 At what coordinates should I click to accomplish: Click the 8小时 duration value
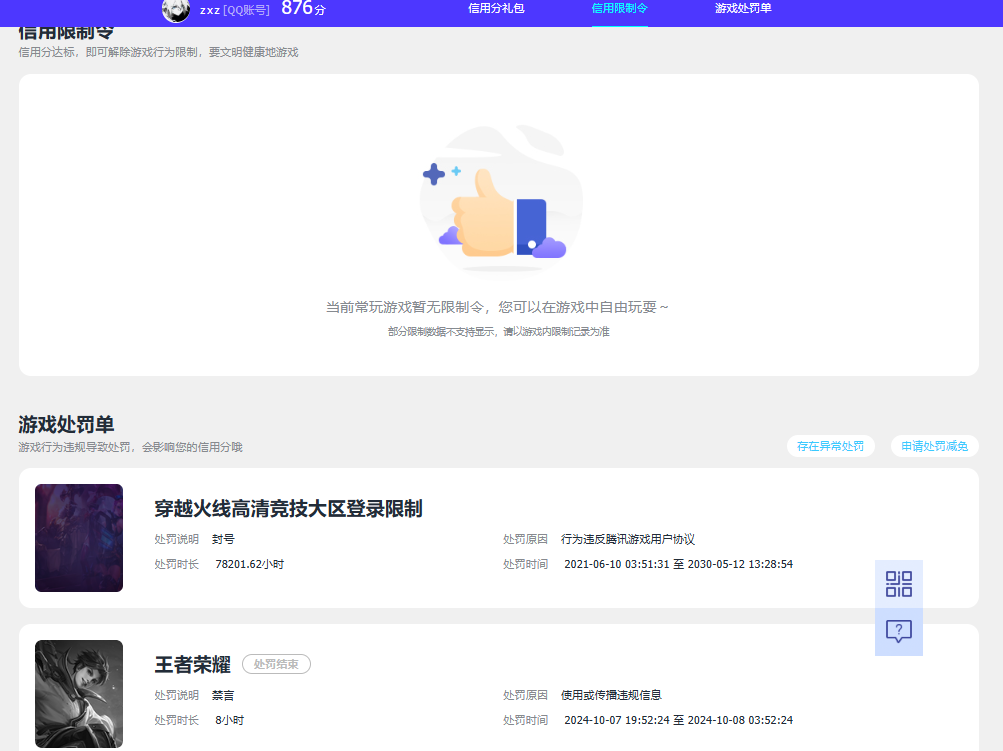click(x=230, y=720)
